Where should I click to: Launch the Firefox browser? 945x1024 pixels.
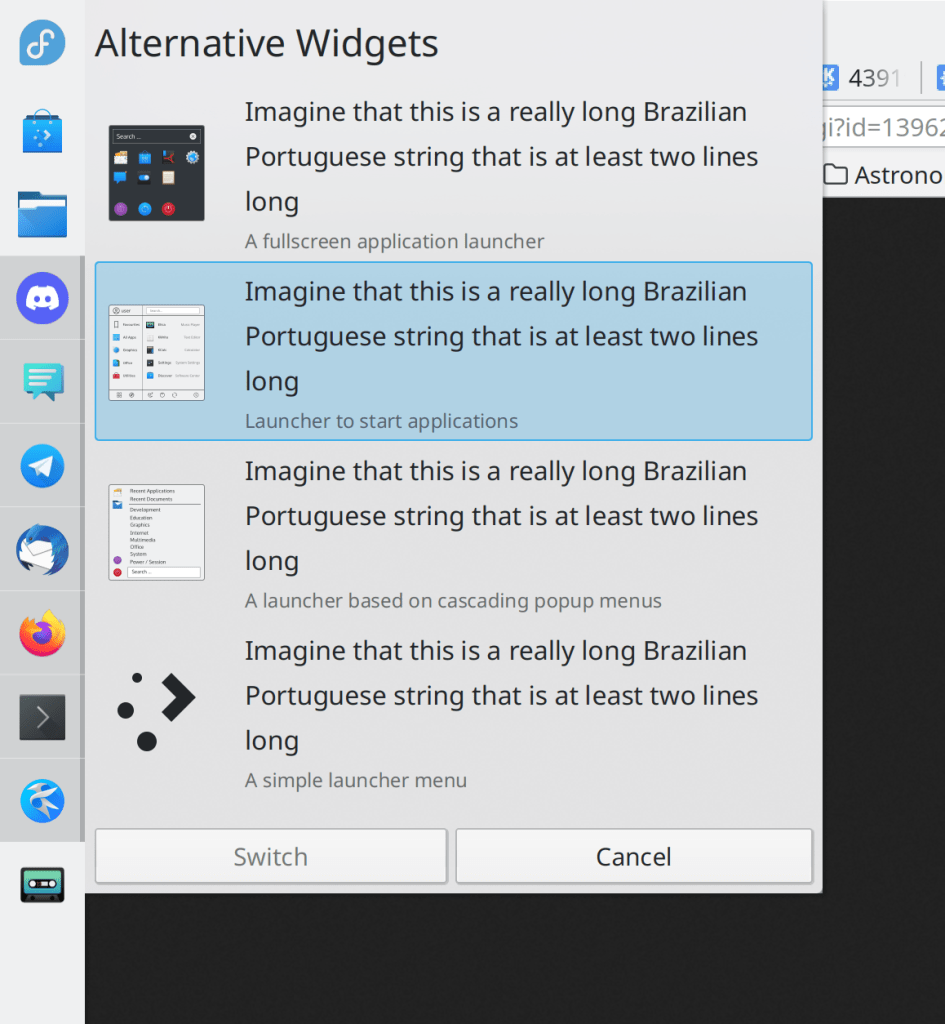click(42, 633)
